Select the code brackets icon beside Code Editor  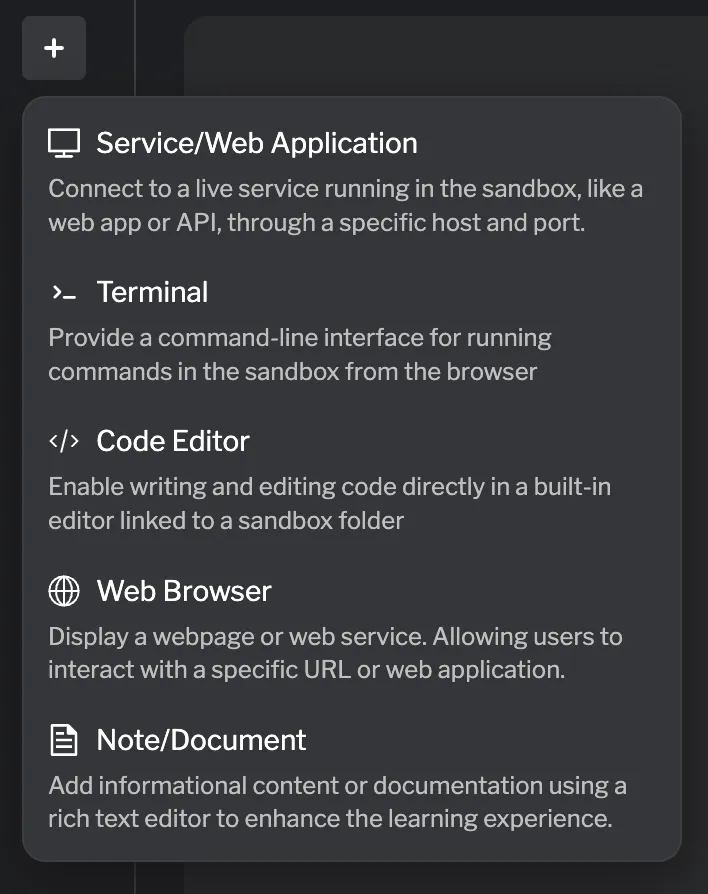64,441
